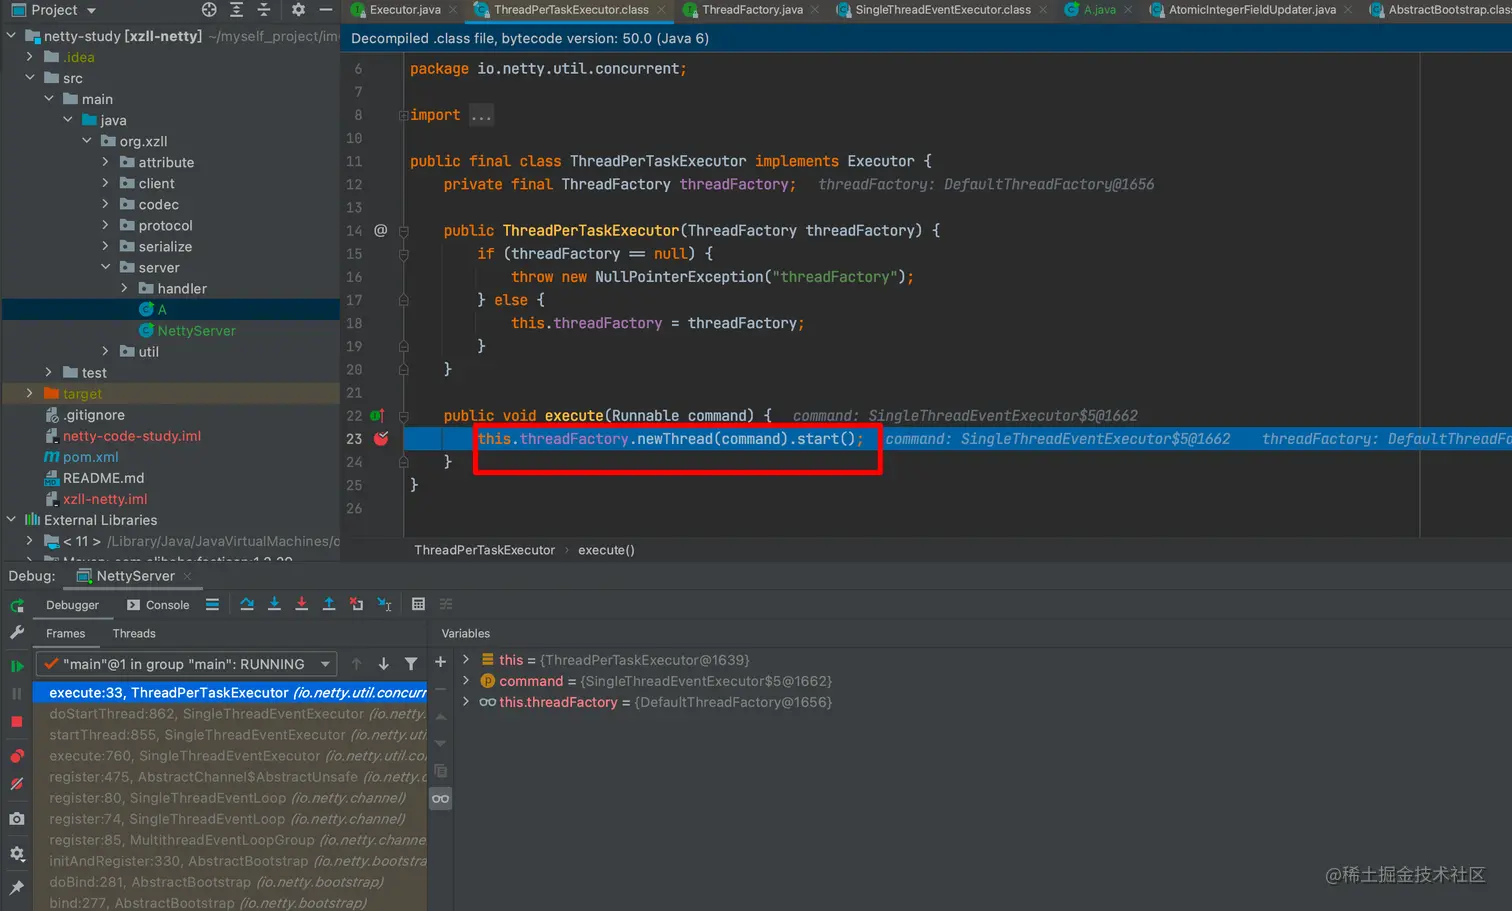This screenshot has width=1512, height=911.
Task: Click locate file crosshair icon in Project panel
Action: (x=209, y=10)
